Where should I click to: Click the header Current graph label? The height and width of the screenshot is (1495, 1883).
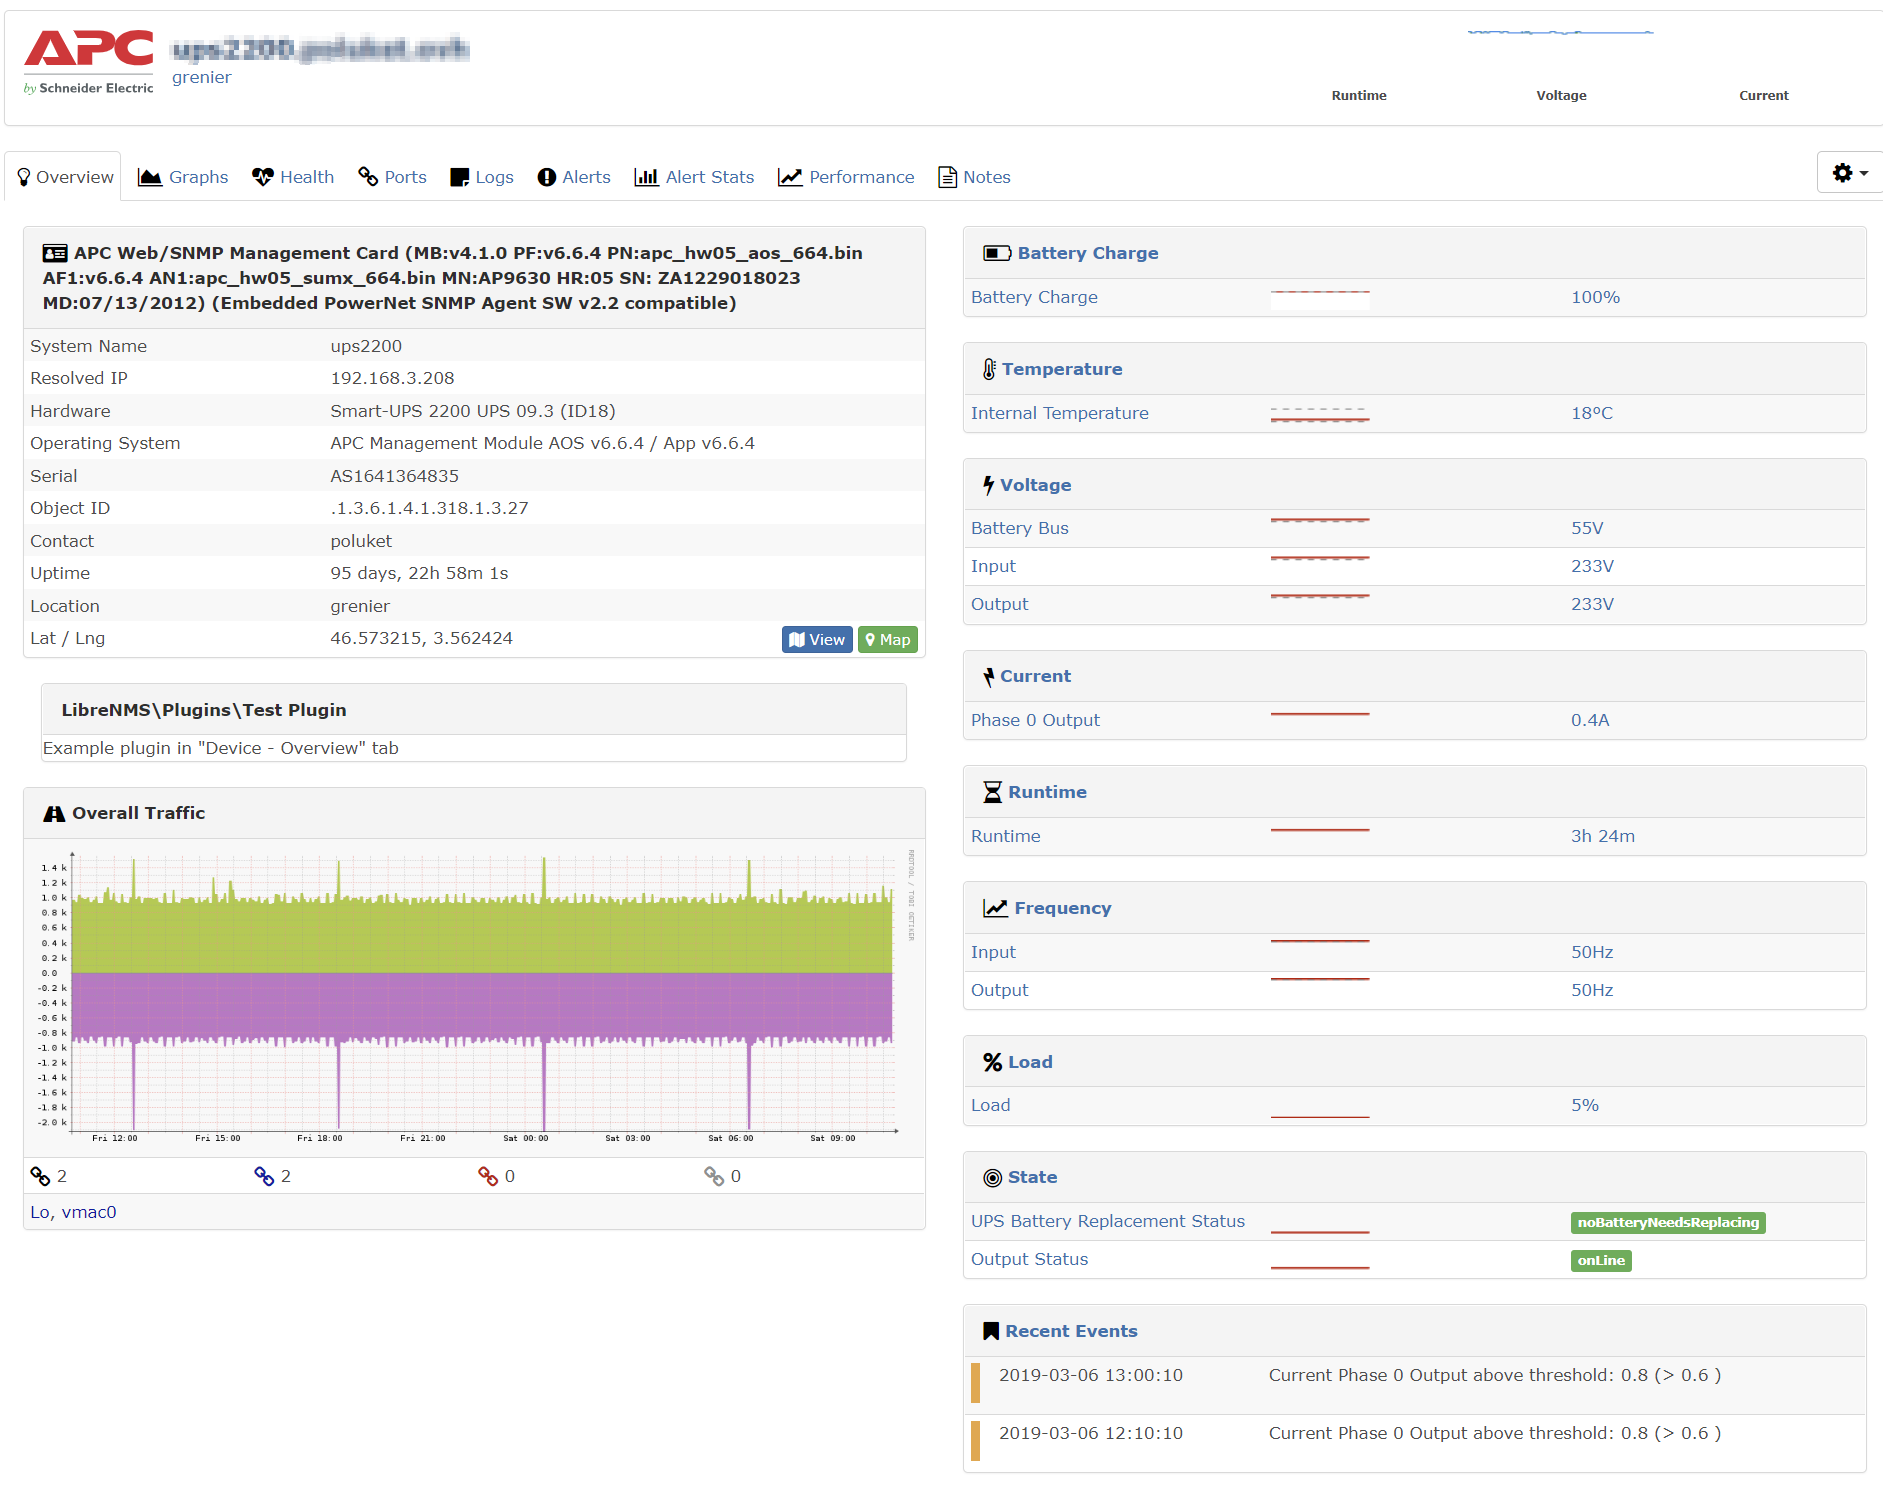coord(1764,95)
